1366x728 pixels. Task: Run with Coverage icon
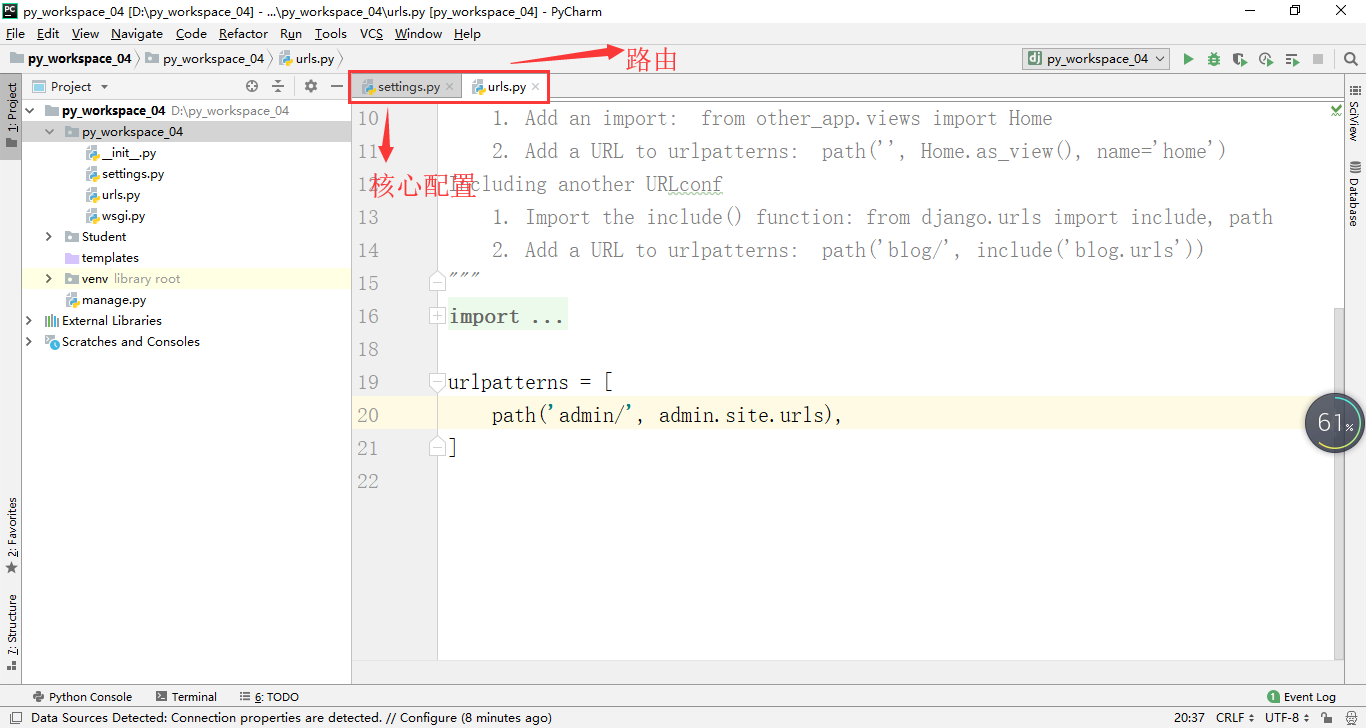pos(1240,59)
